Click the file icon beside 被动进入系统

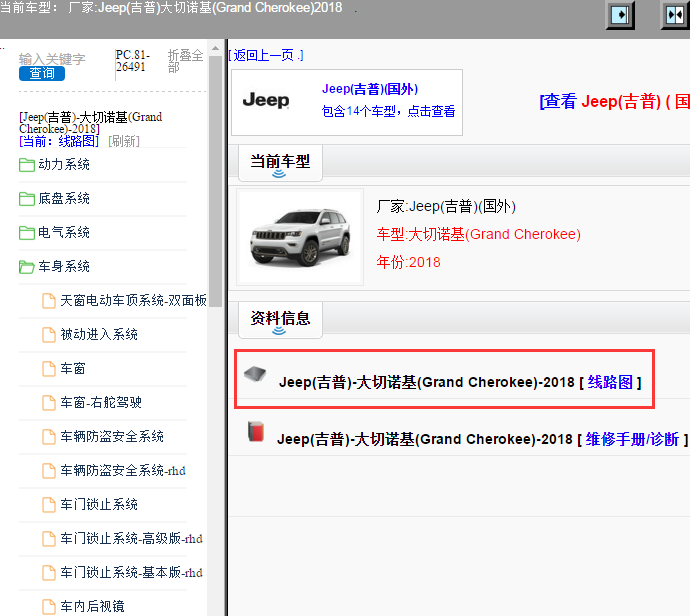[x=49, y=335]
